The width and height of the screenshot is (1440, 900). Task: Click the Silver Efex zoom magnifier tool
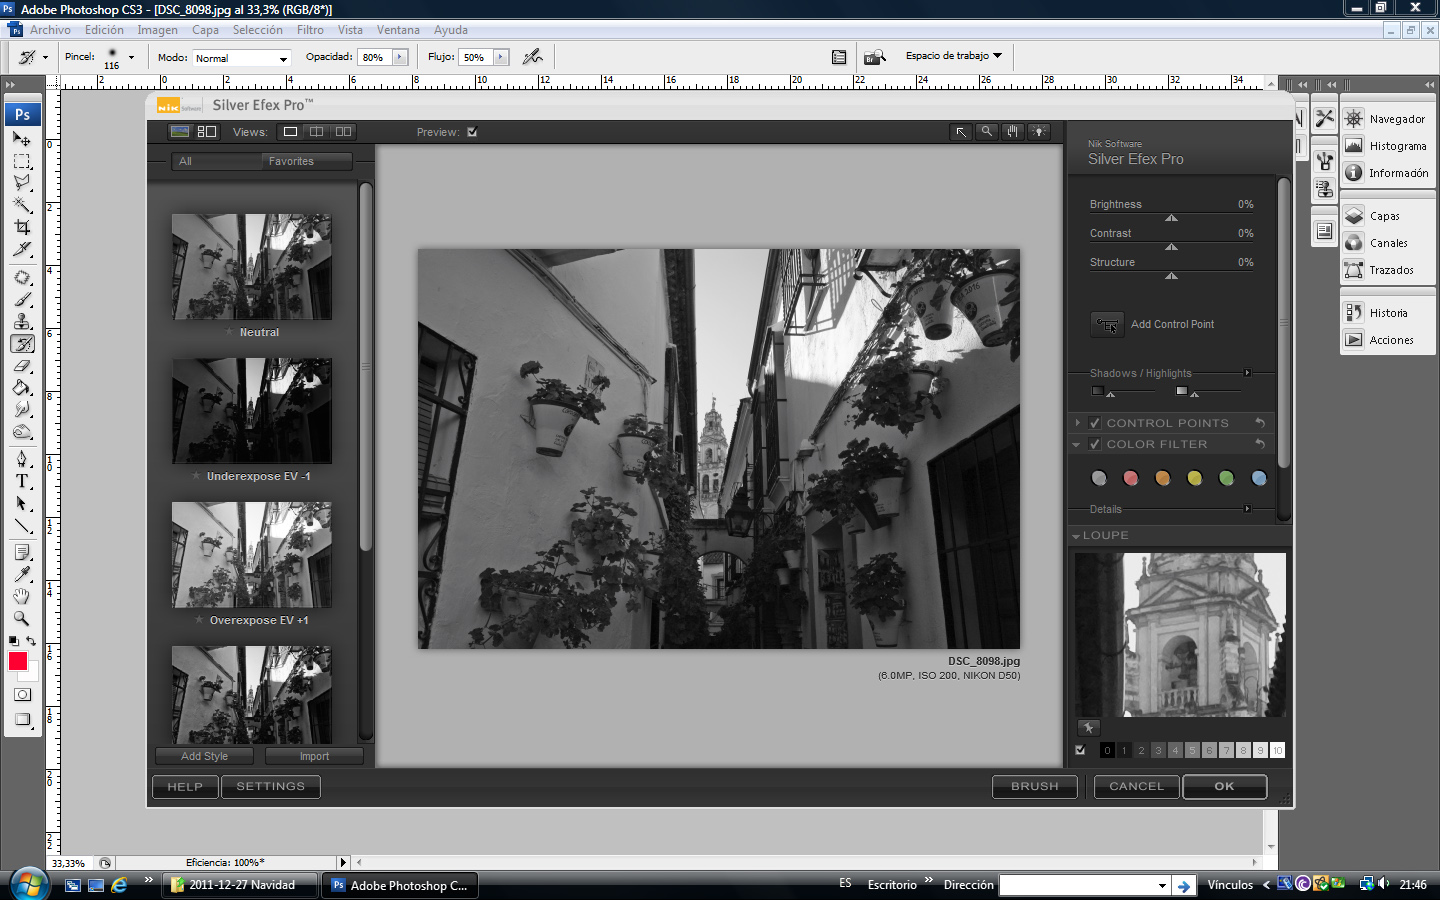[987, 132]
